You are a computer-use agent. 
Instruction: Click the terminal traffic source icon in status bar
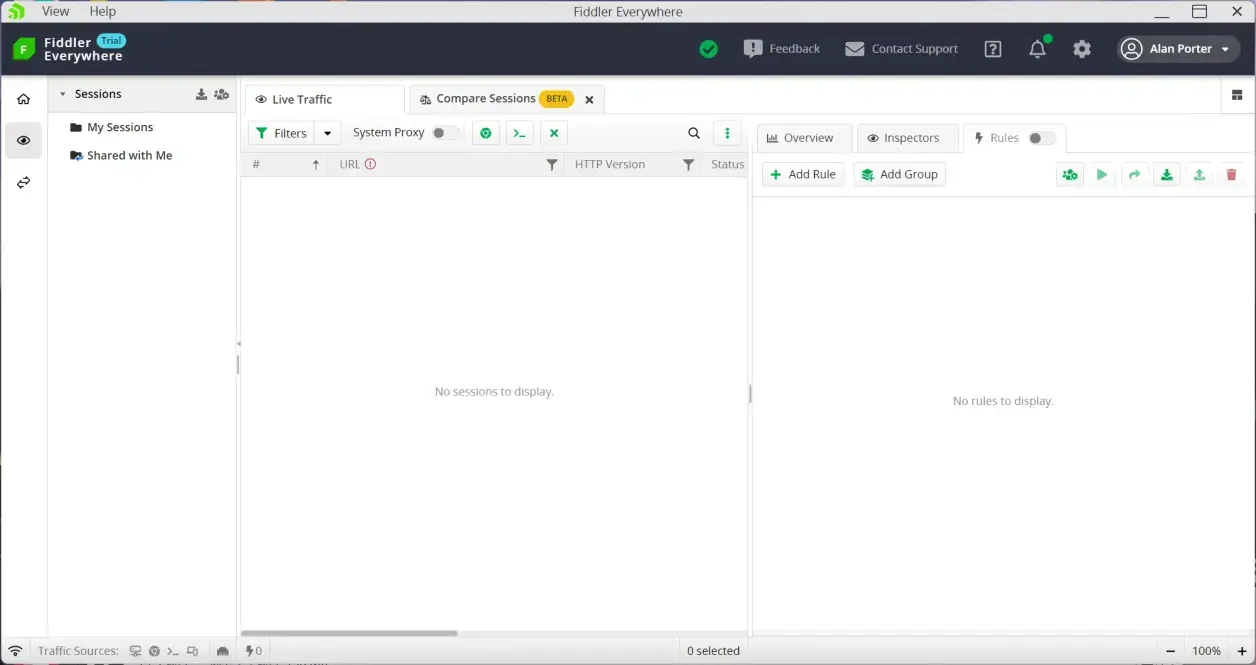pos(173,651)
